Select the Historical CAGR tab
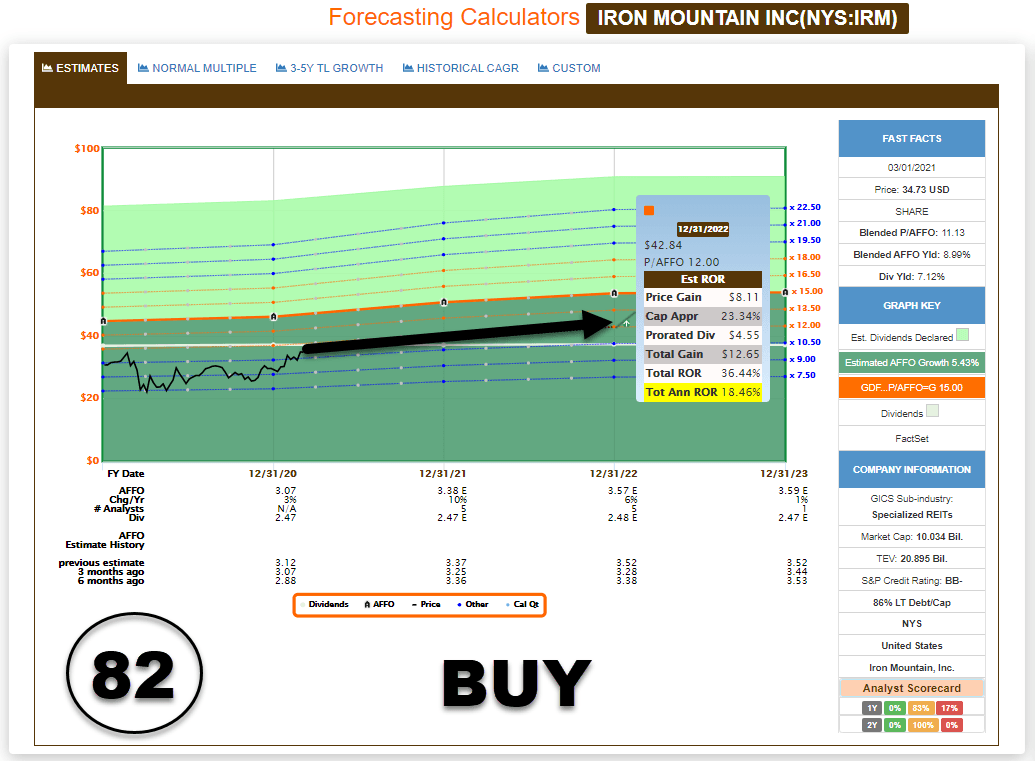 tap(461, 68)
